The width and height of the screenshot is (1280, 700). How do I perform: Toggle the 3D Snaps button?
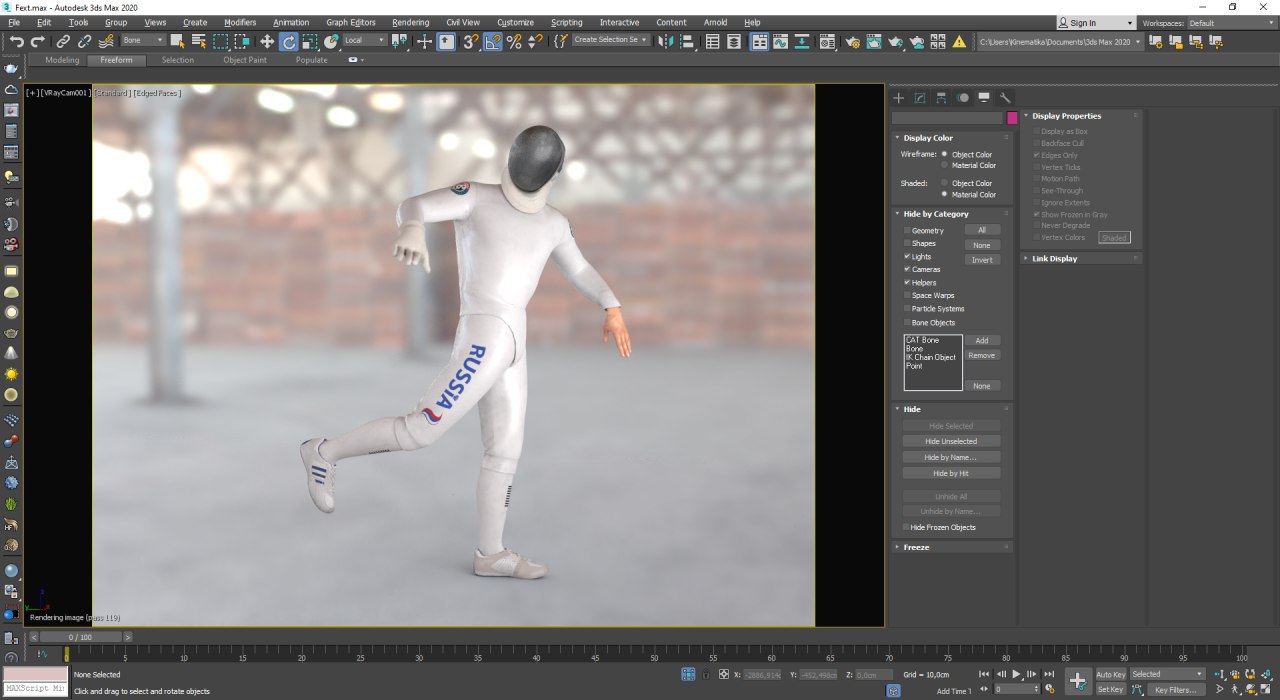pyautogui.click(x=470, y=41)
